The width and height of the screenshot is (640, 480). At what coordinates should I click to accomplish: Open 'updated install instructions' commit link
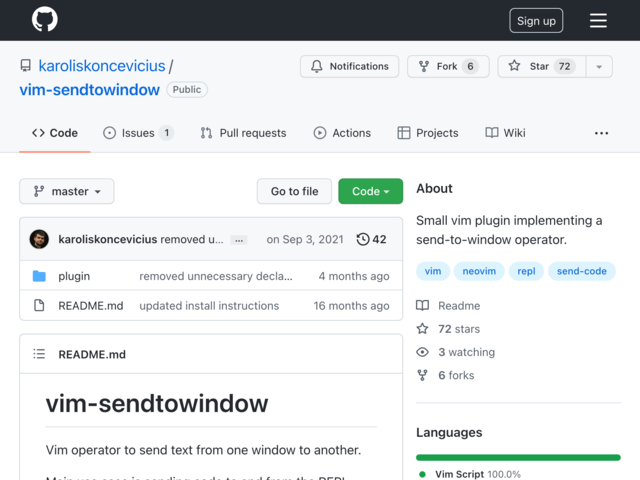point(209,306)
